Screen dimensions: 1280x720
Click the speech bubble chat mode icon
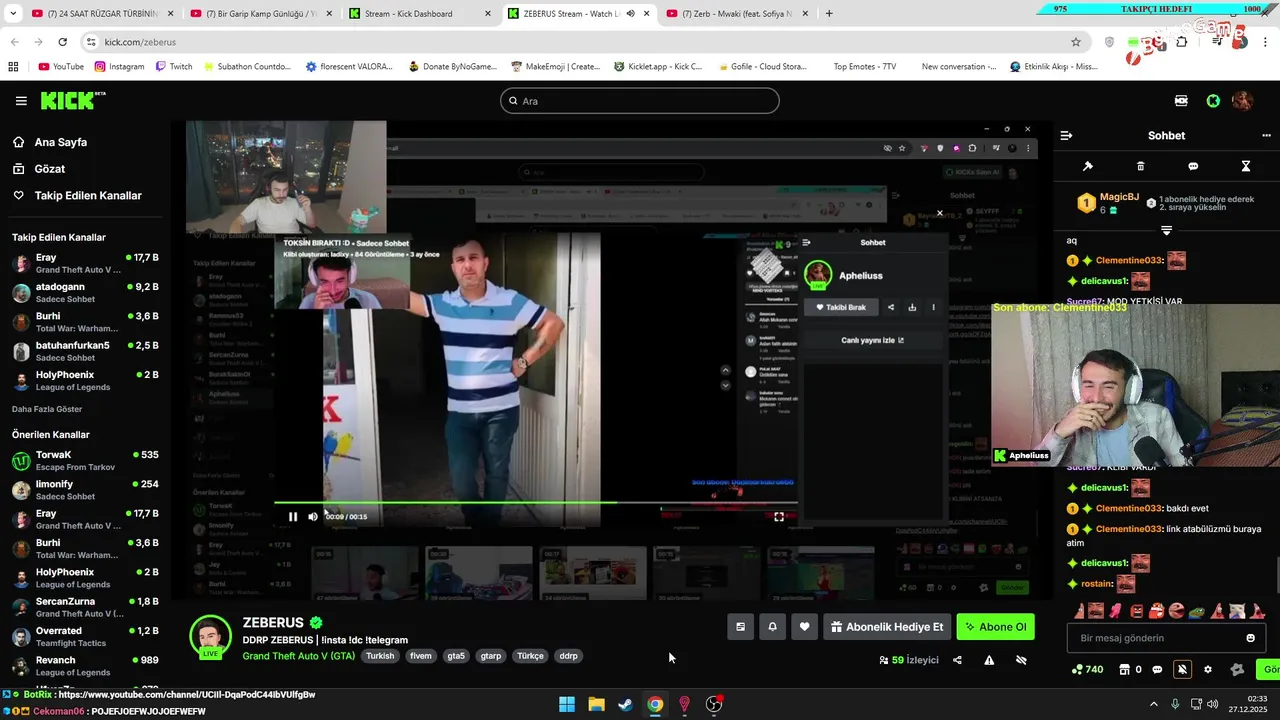click(1193, 166)
